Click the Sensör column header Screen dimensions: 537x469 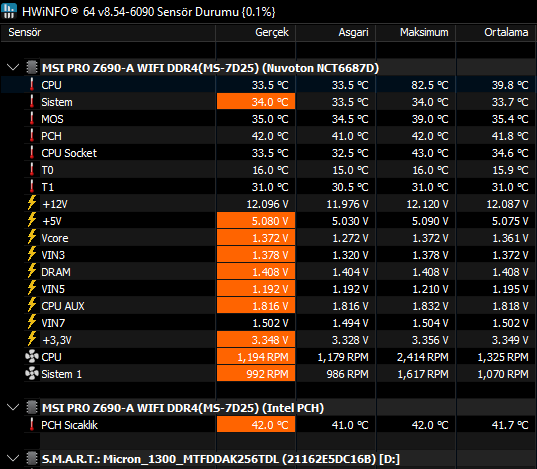108,33
